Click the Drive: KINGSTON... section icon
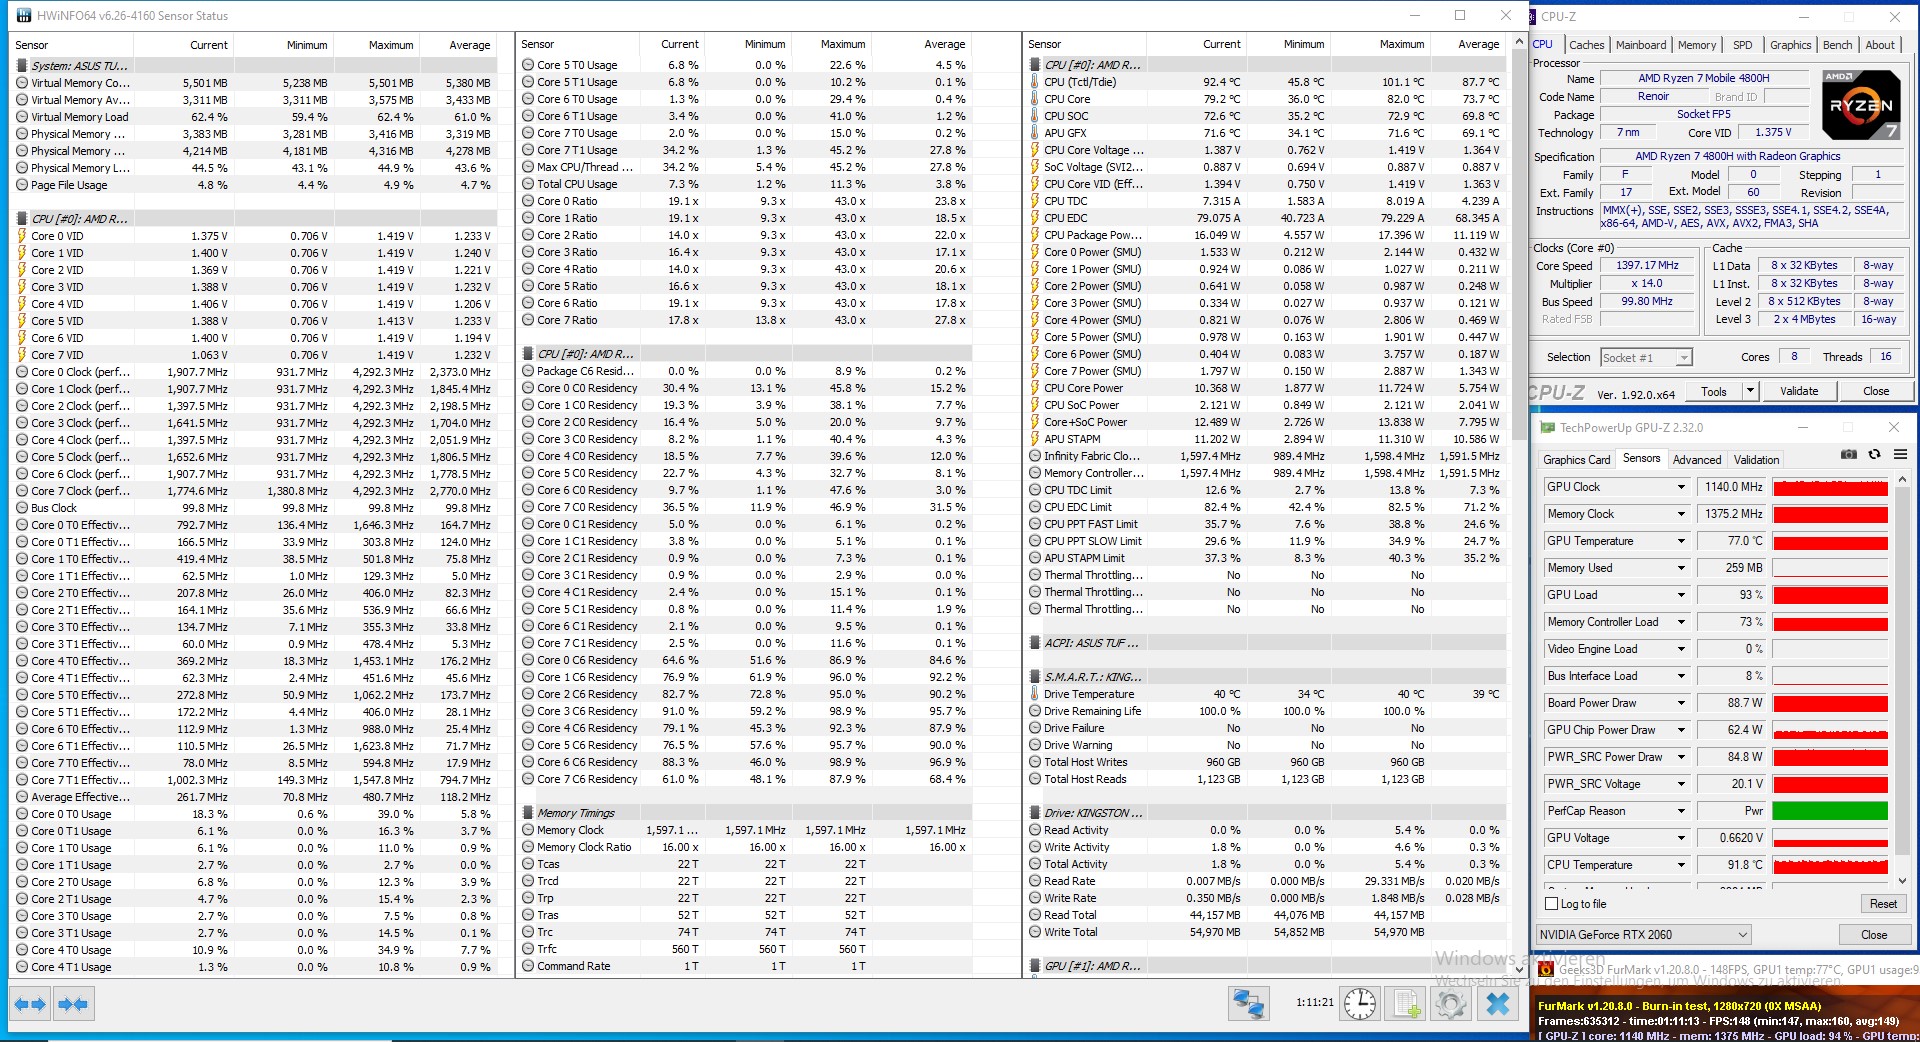 coord(1035,813)
